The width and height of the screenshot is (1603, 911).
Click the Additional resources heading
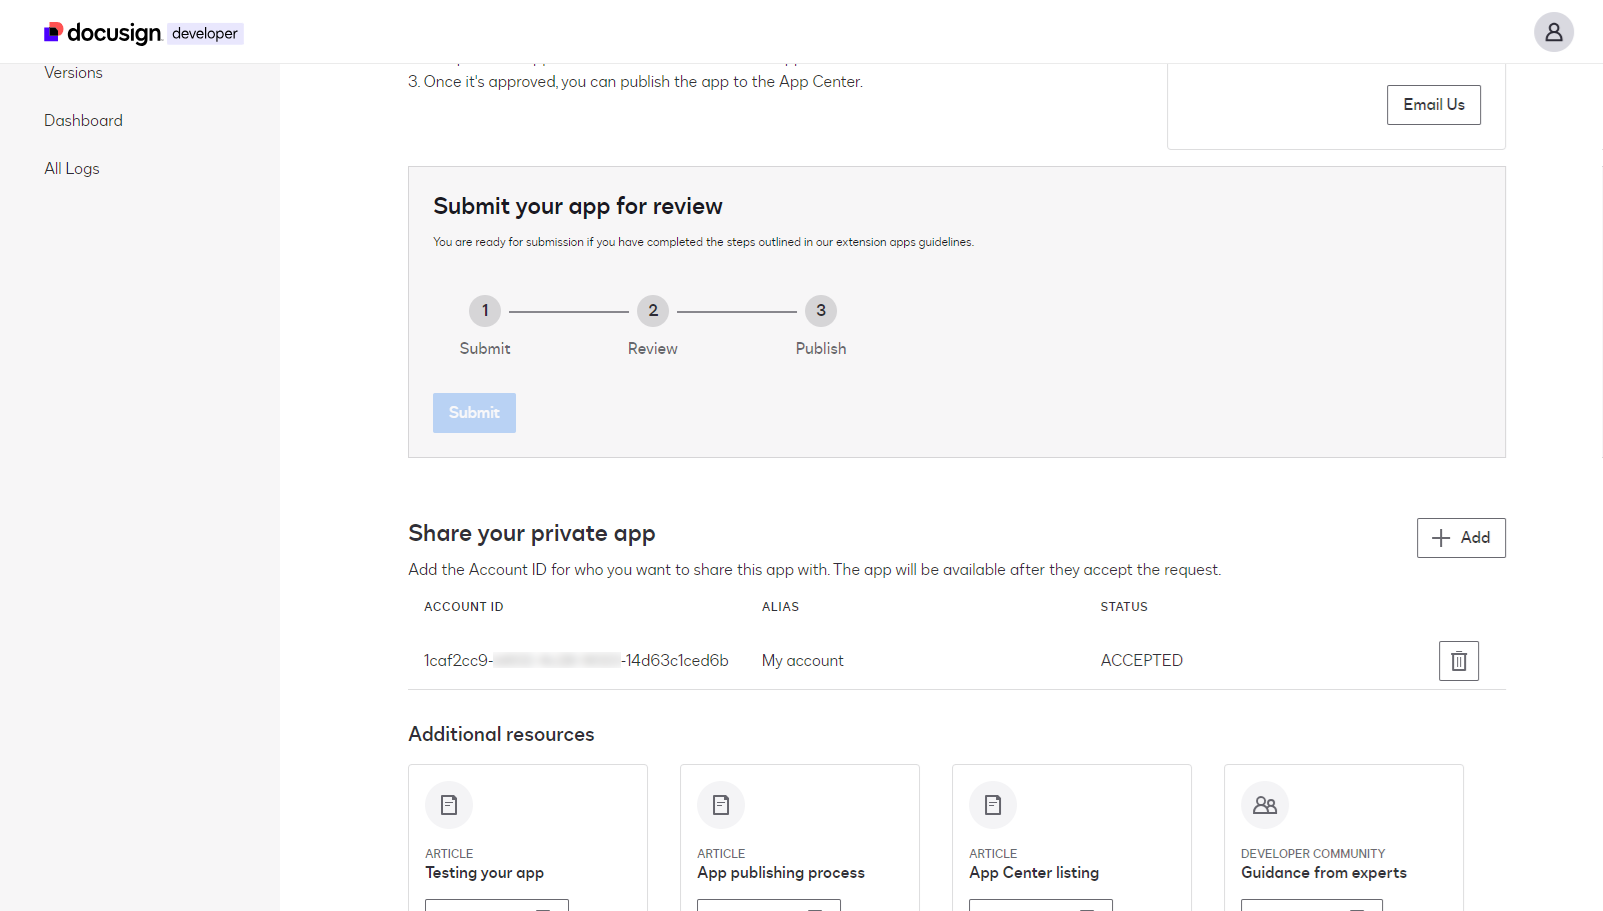pos(501,735)
